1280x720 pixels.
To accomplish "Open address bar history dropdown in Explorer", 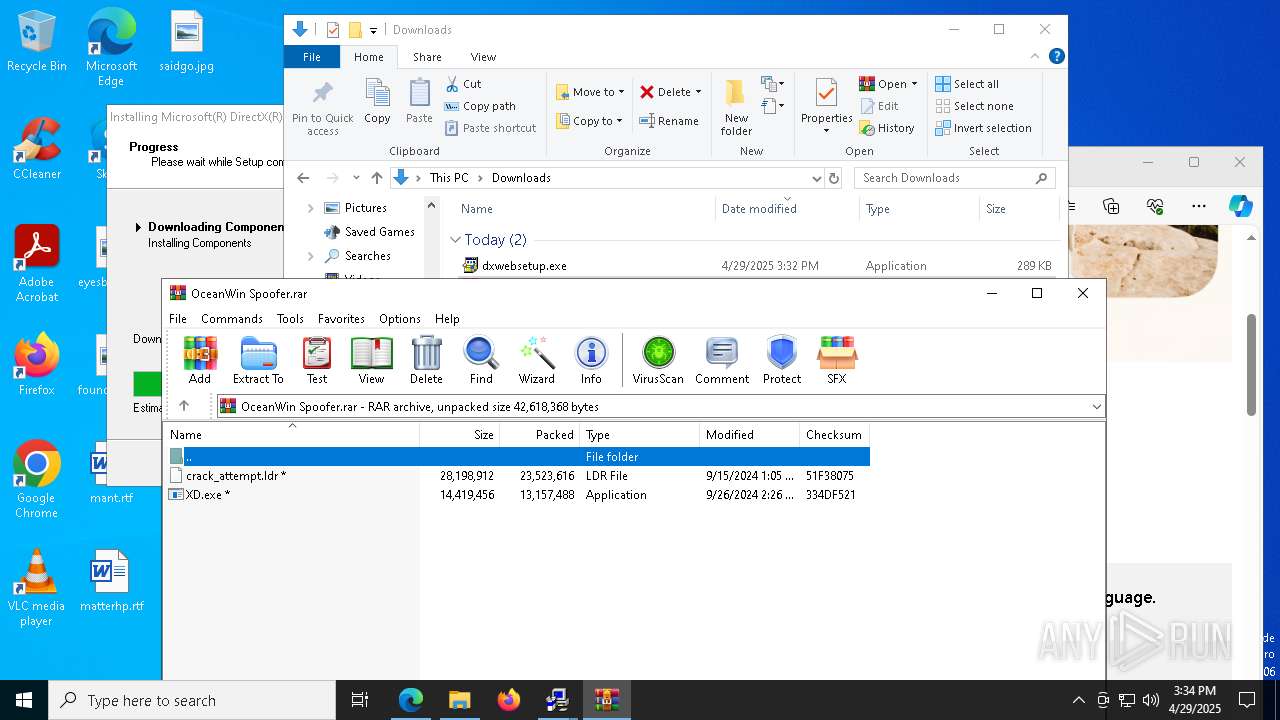I will click(816, 178).
